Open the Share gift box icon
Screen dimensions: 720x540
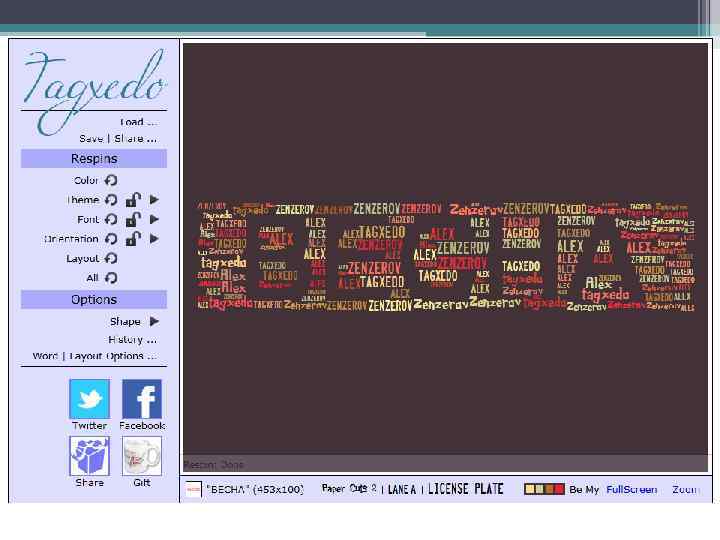click(x=90, y=456)
